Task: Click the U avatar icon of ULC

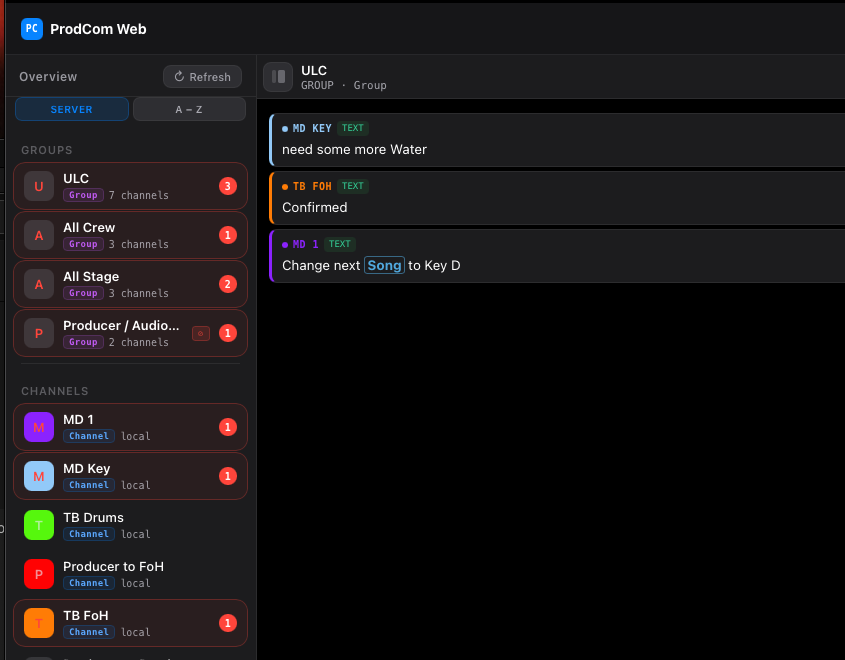Action: 39,186
